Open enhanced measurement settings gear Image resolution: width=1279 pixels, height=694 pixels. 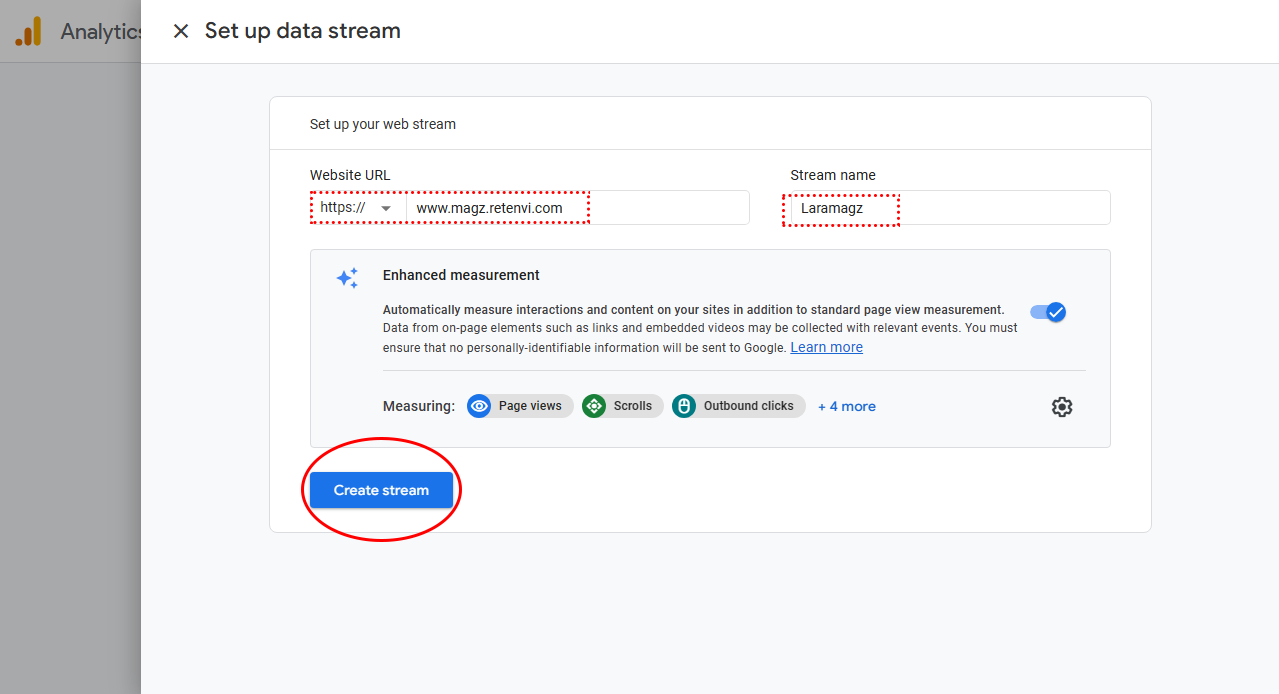tap(1062, 407)
